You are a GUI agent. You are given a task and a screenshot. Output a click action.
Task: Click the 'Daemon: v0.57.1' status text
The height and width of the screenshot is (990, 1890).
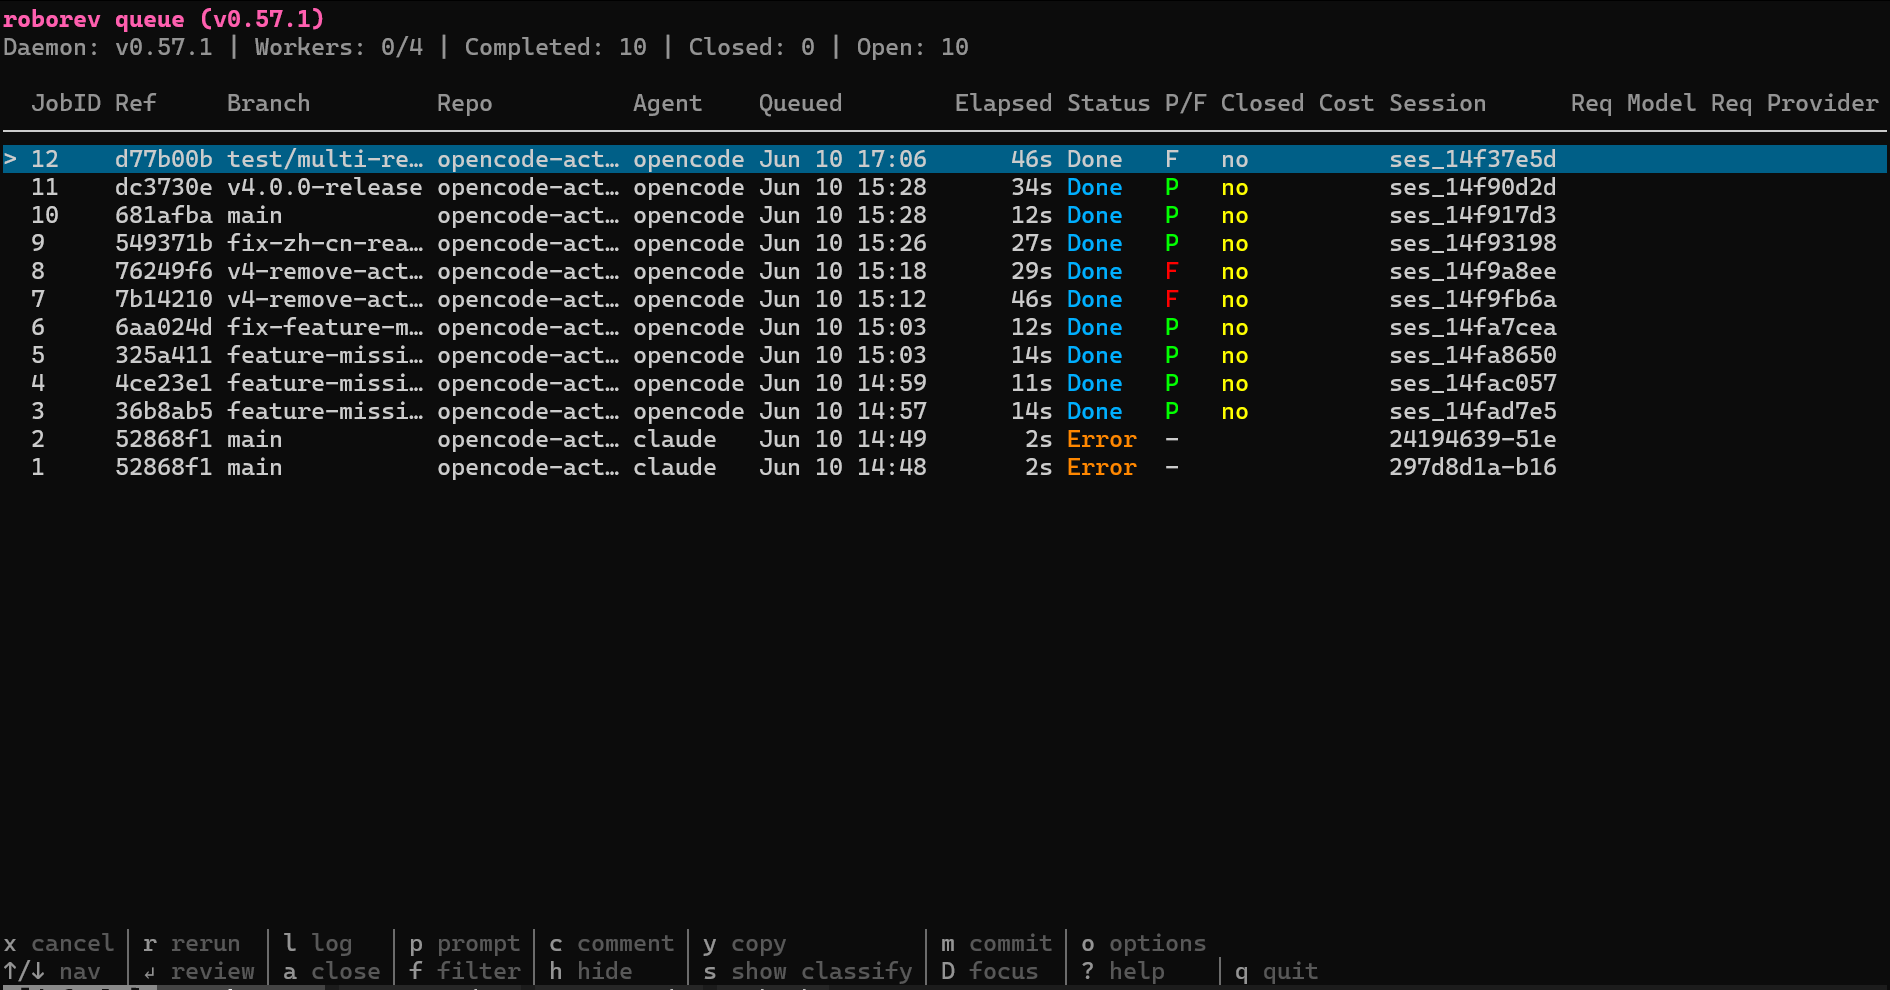click(108, 47)
